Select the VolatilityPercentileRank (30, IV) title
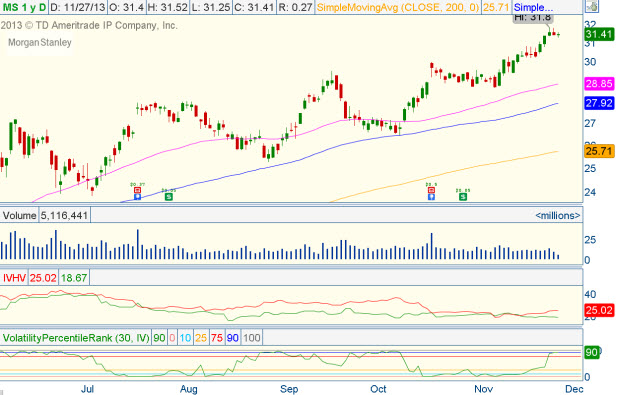 click(76, 338)
